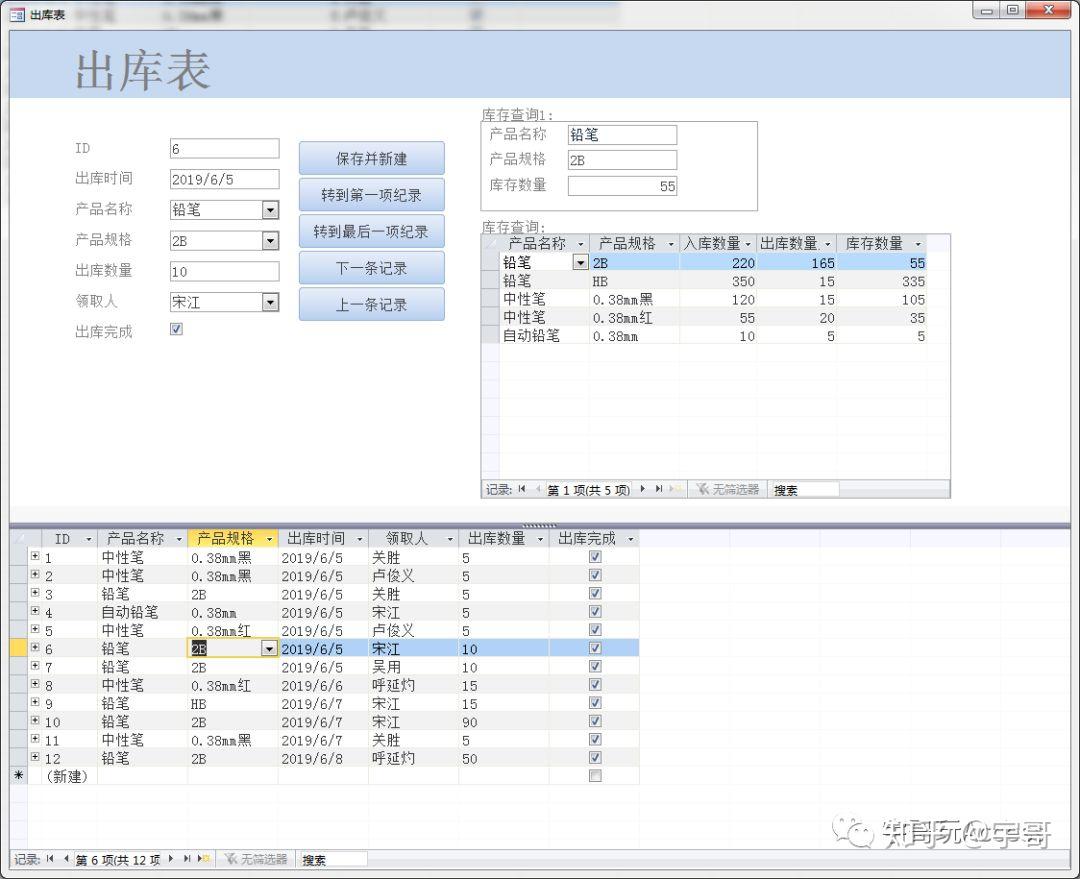Viewport: 1080px width, 879px height.
Task: Toggle 出库完成 checkbox for record ID 10
Action: point(596,721)
